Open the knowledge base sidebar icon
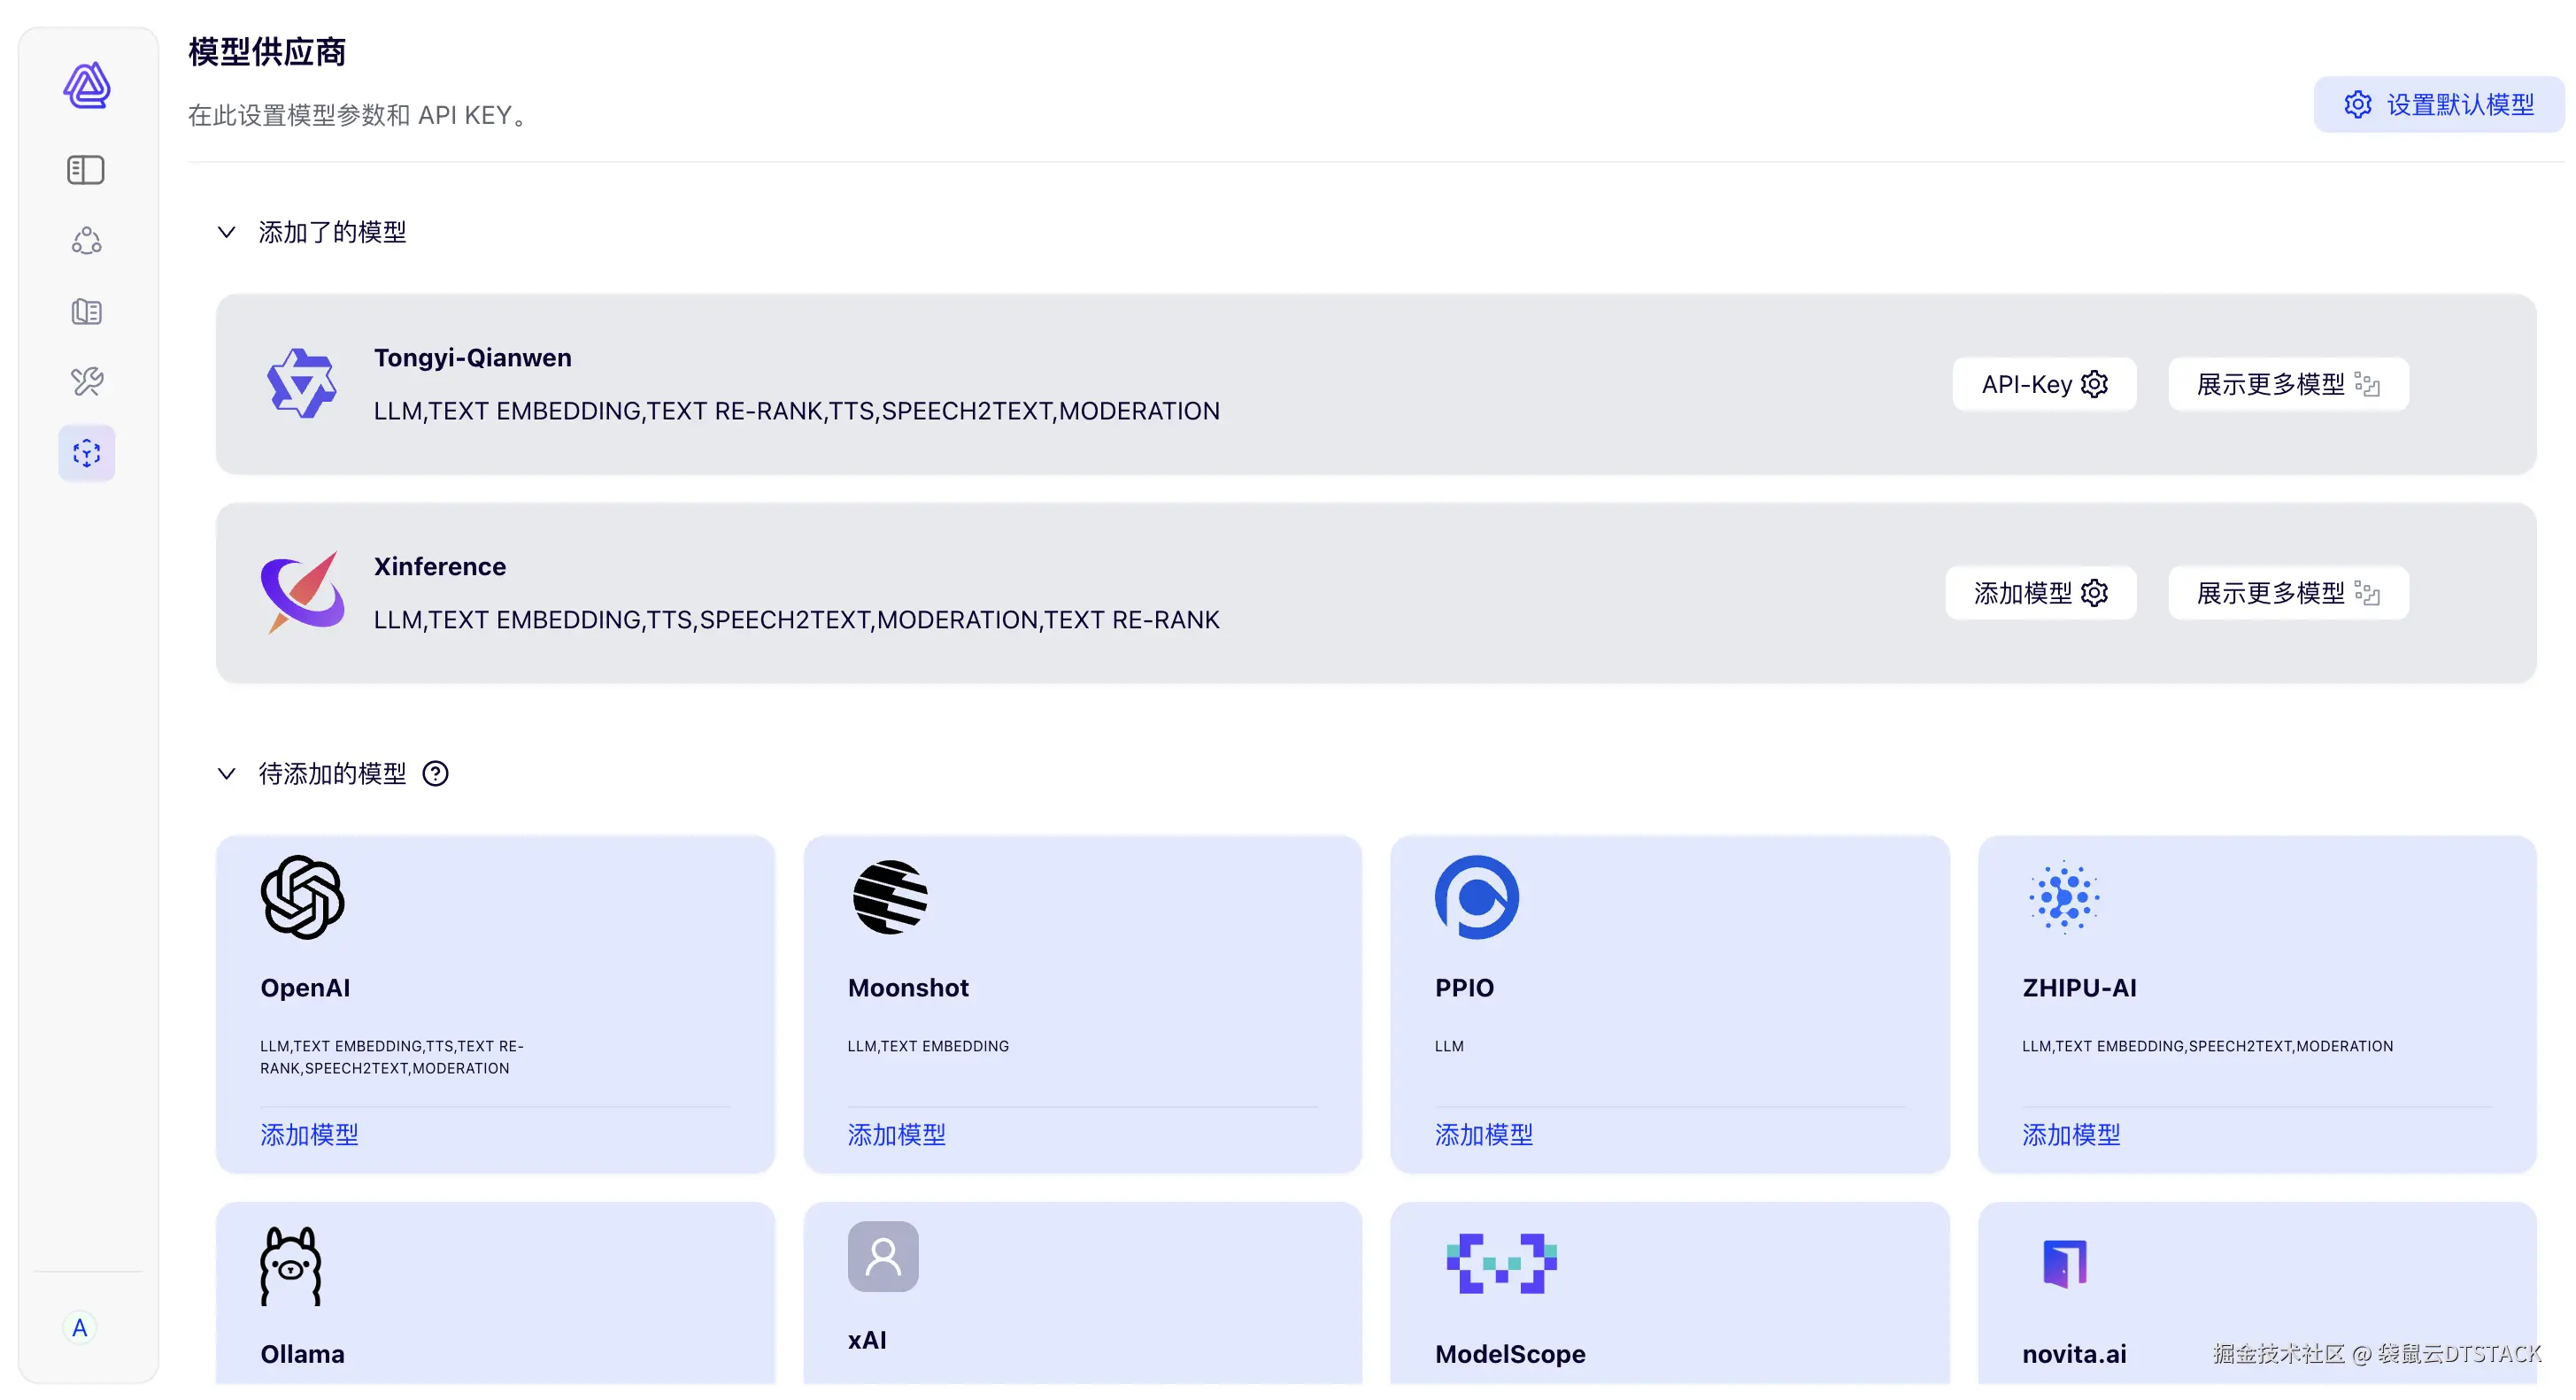2576x1400 pixels. 86,312
